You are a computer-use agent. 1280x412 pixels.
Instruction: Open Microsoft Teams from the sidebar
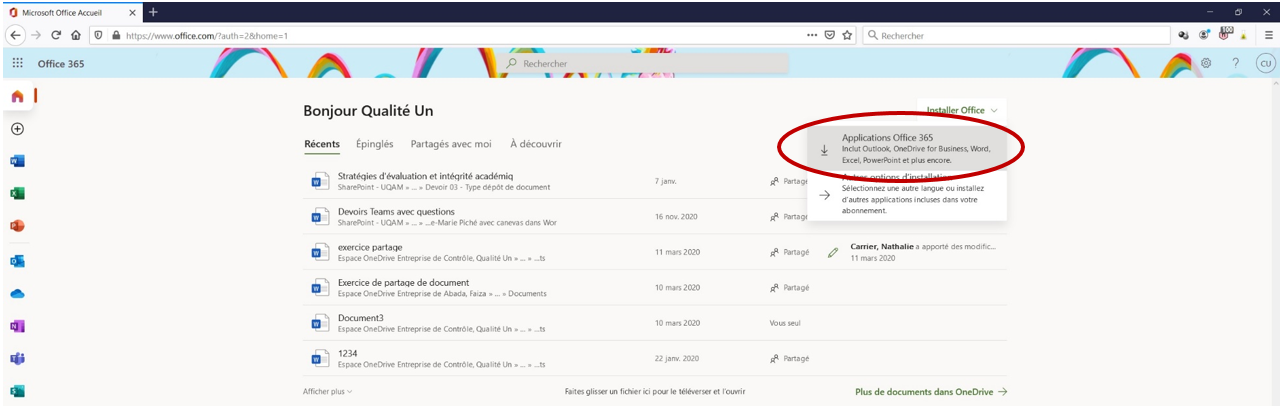[17, 359]
